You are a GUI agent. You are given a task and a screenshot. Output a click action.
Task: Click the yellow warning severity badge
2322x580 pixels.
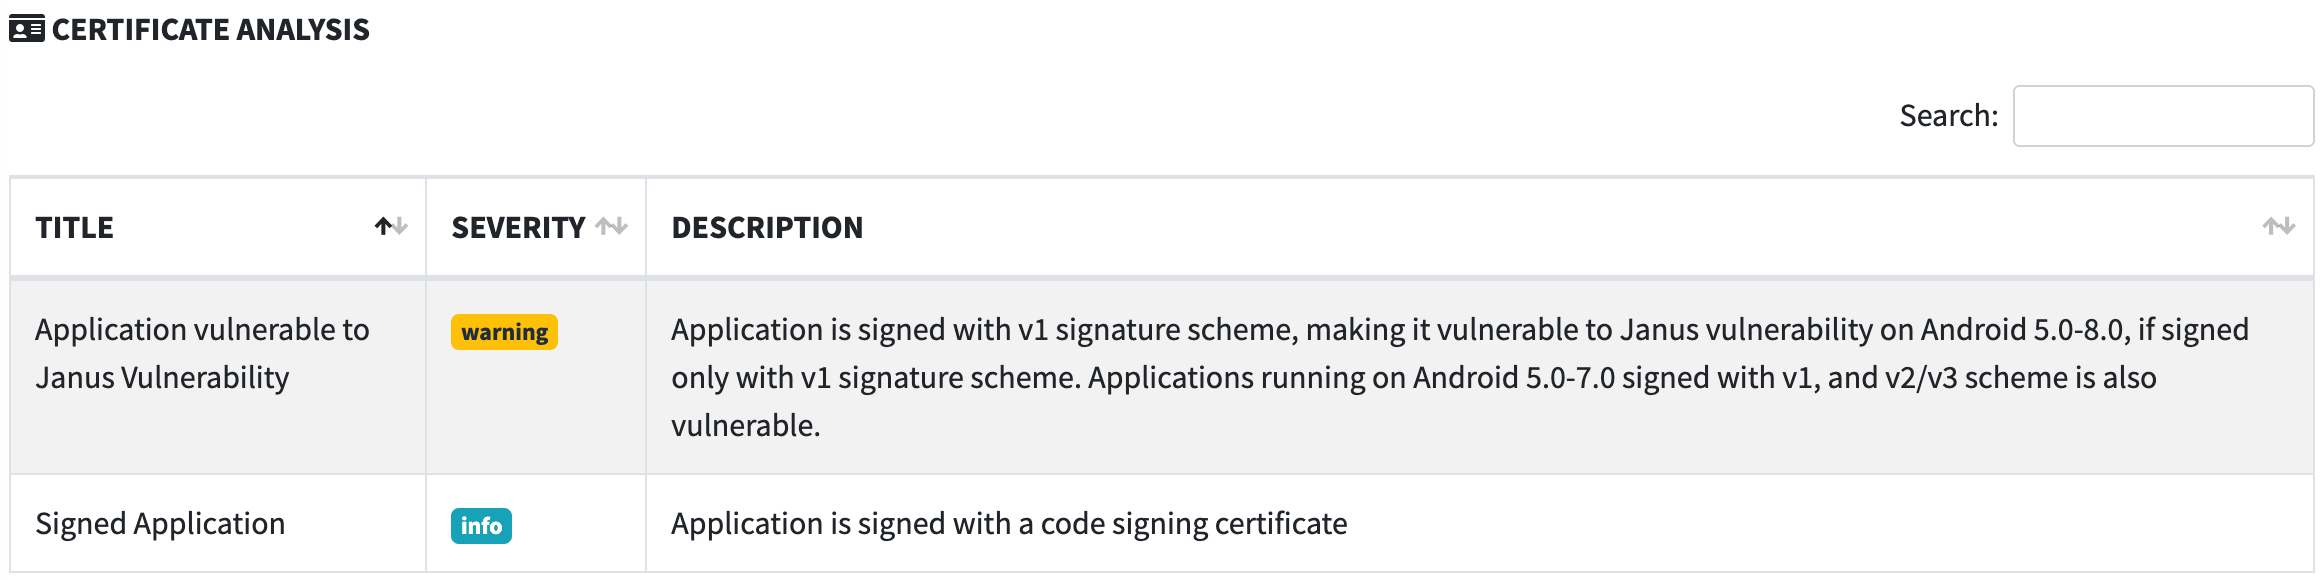504,332
